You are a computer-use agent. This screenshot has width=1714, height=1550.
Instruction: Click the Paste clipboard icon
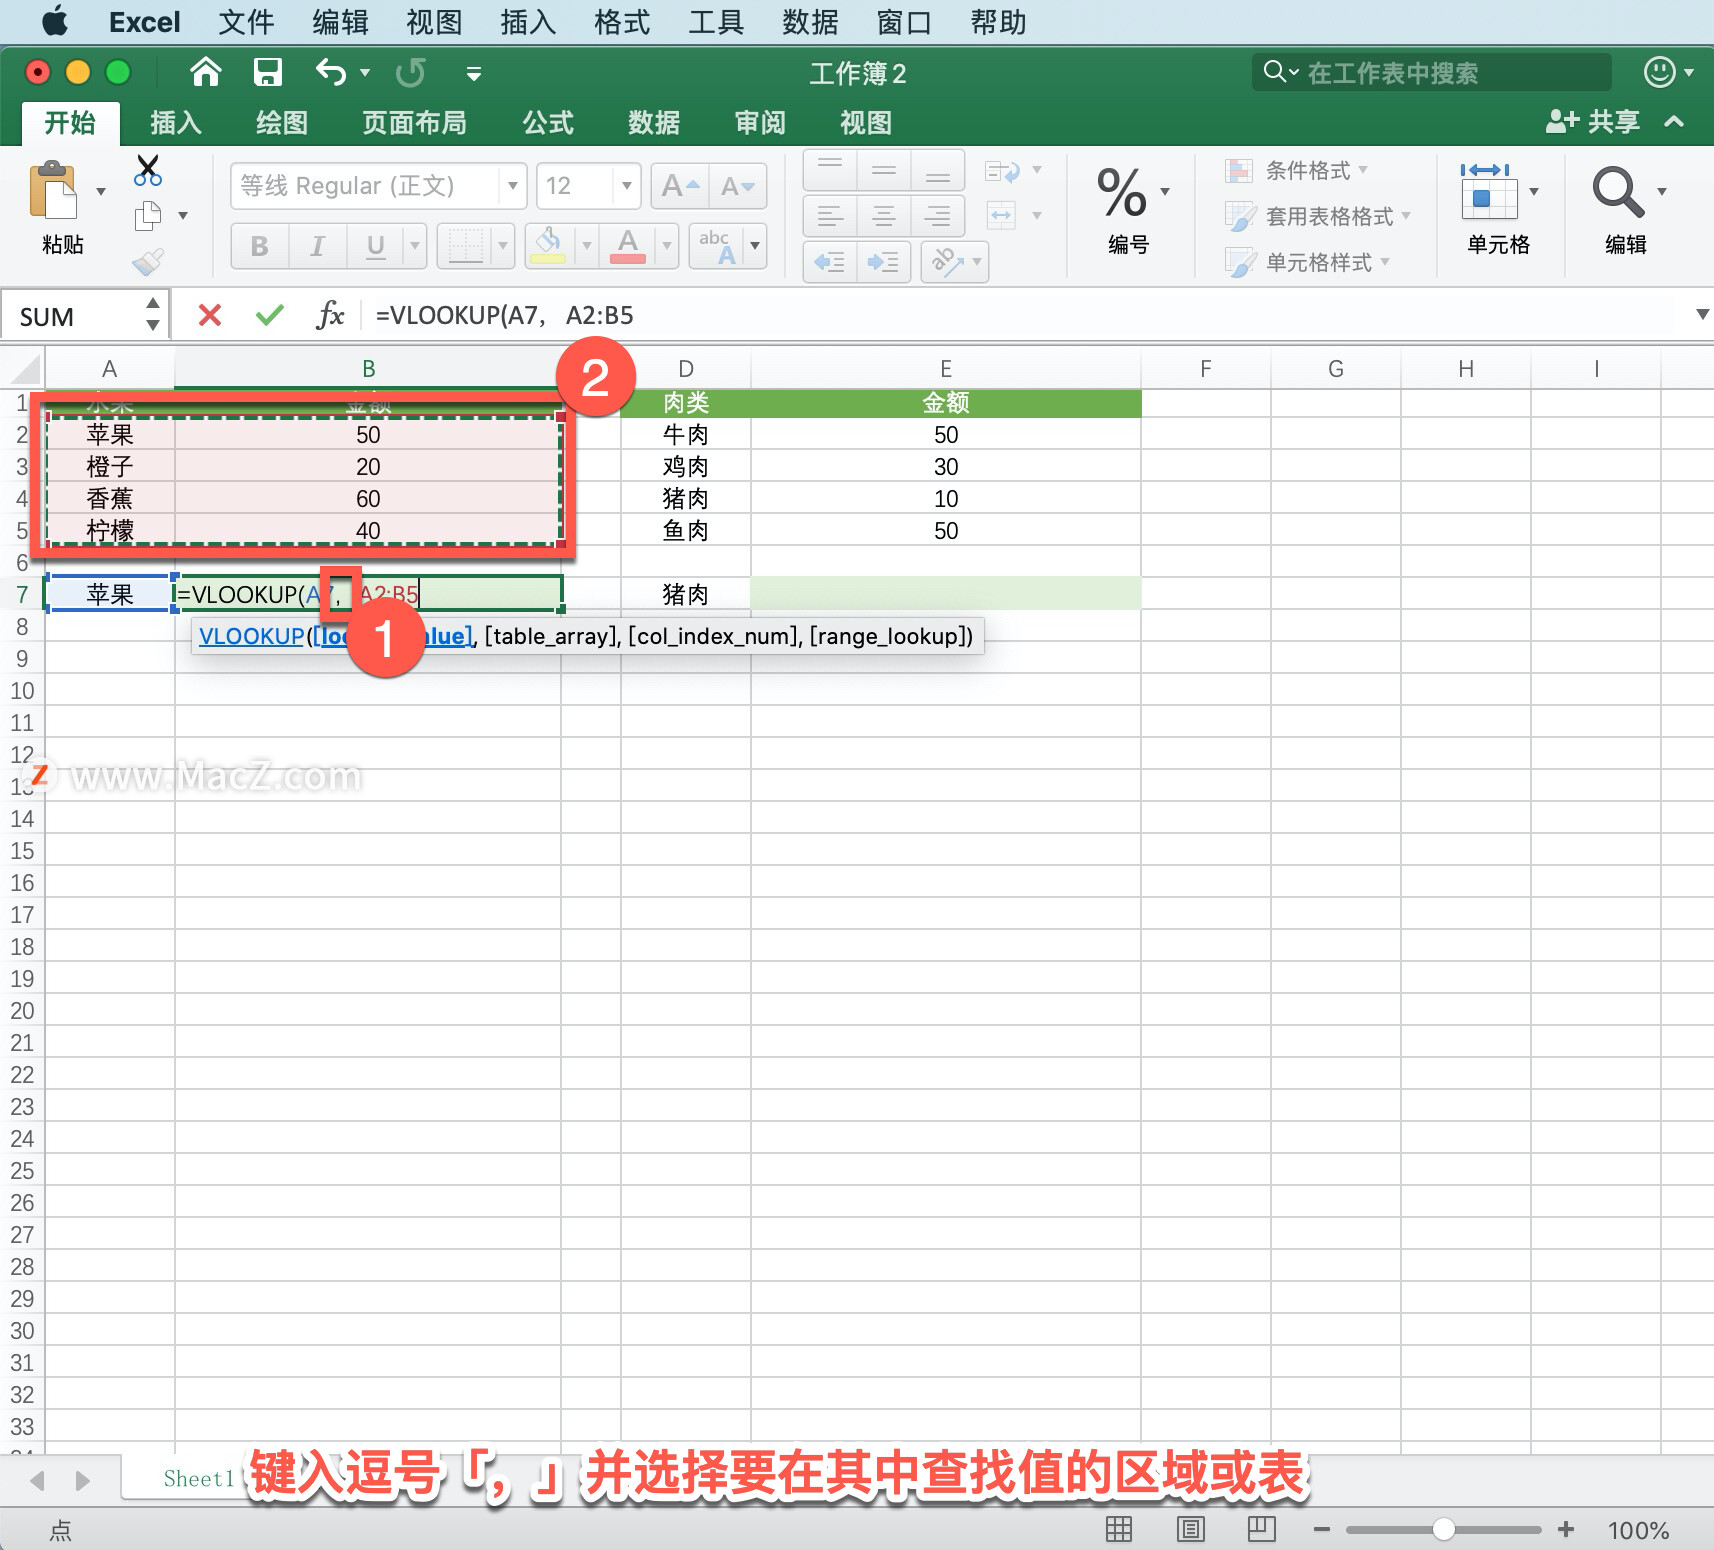53,191
